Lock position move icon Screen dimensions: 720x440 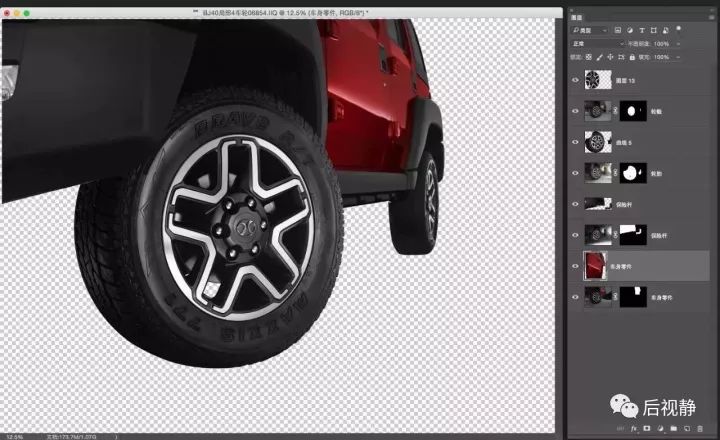click(610, 57)
